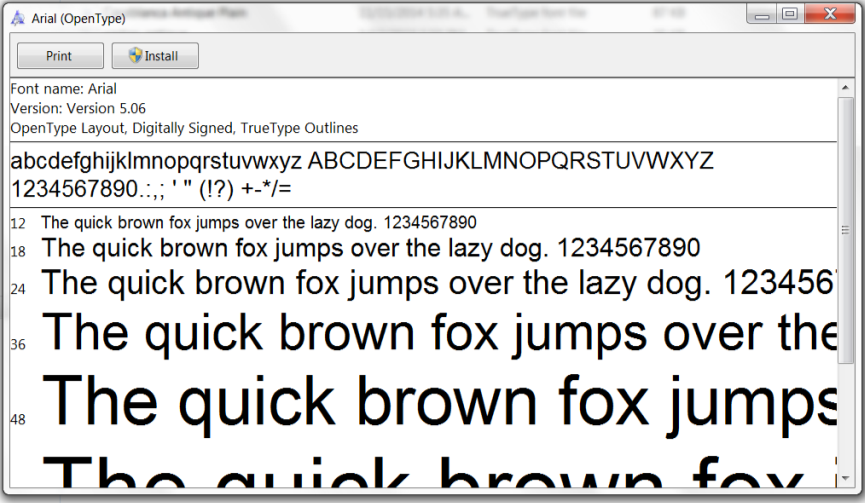Close the Arial font viewer window

[x=830, y=14]
